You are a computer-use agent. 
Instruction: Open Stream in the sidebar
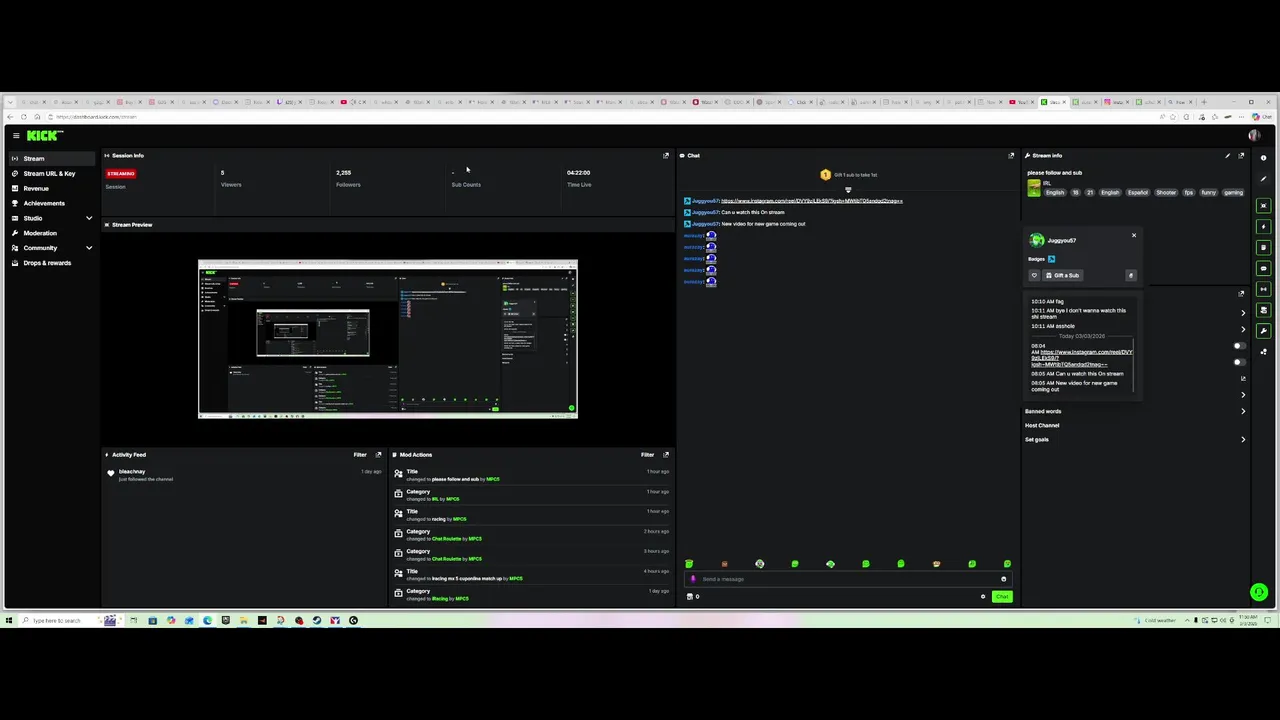click(x=52, y=158)
